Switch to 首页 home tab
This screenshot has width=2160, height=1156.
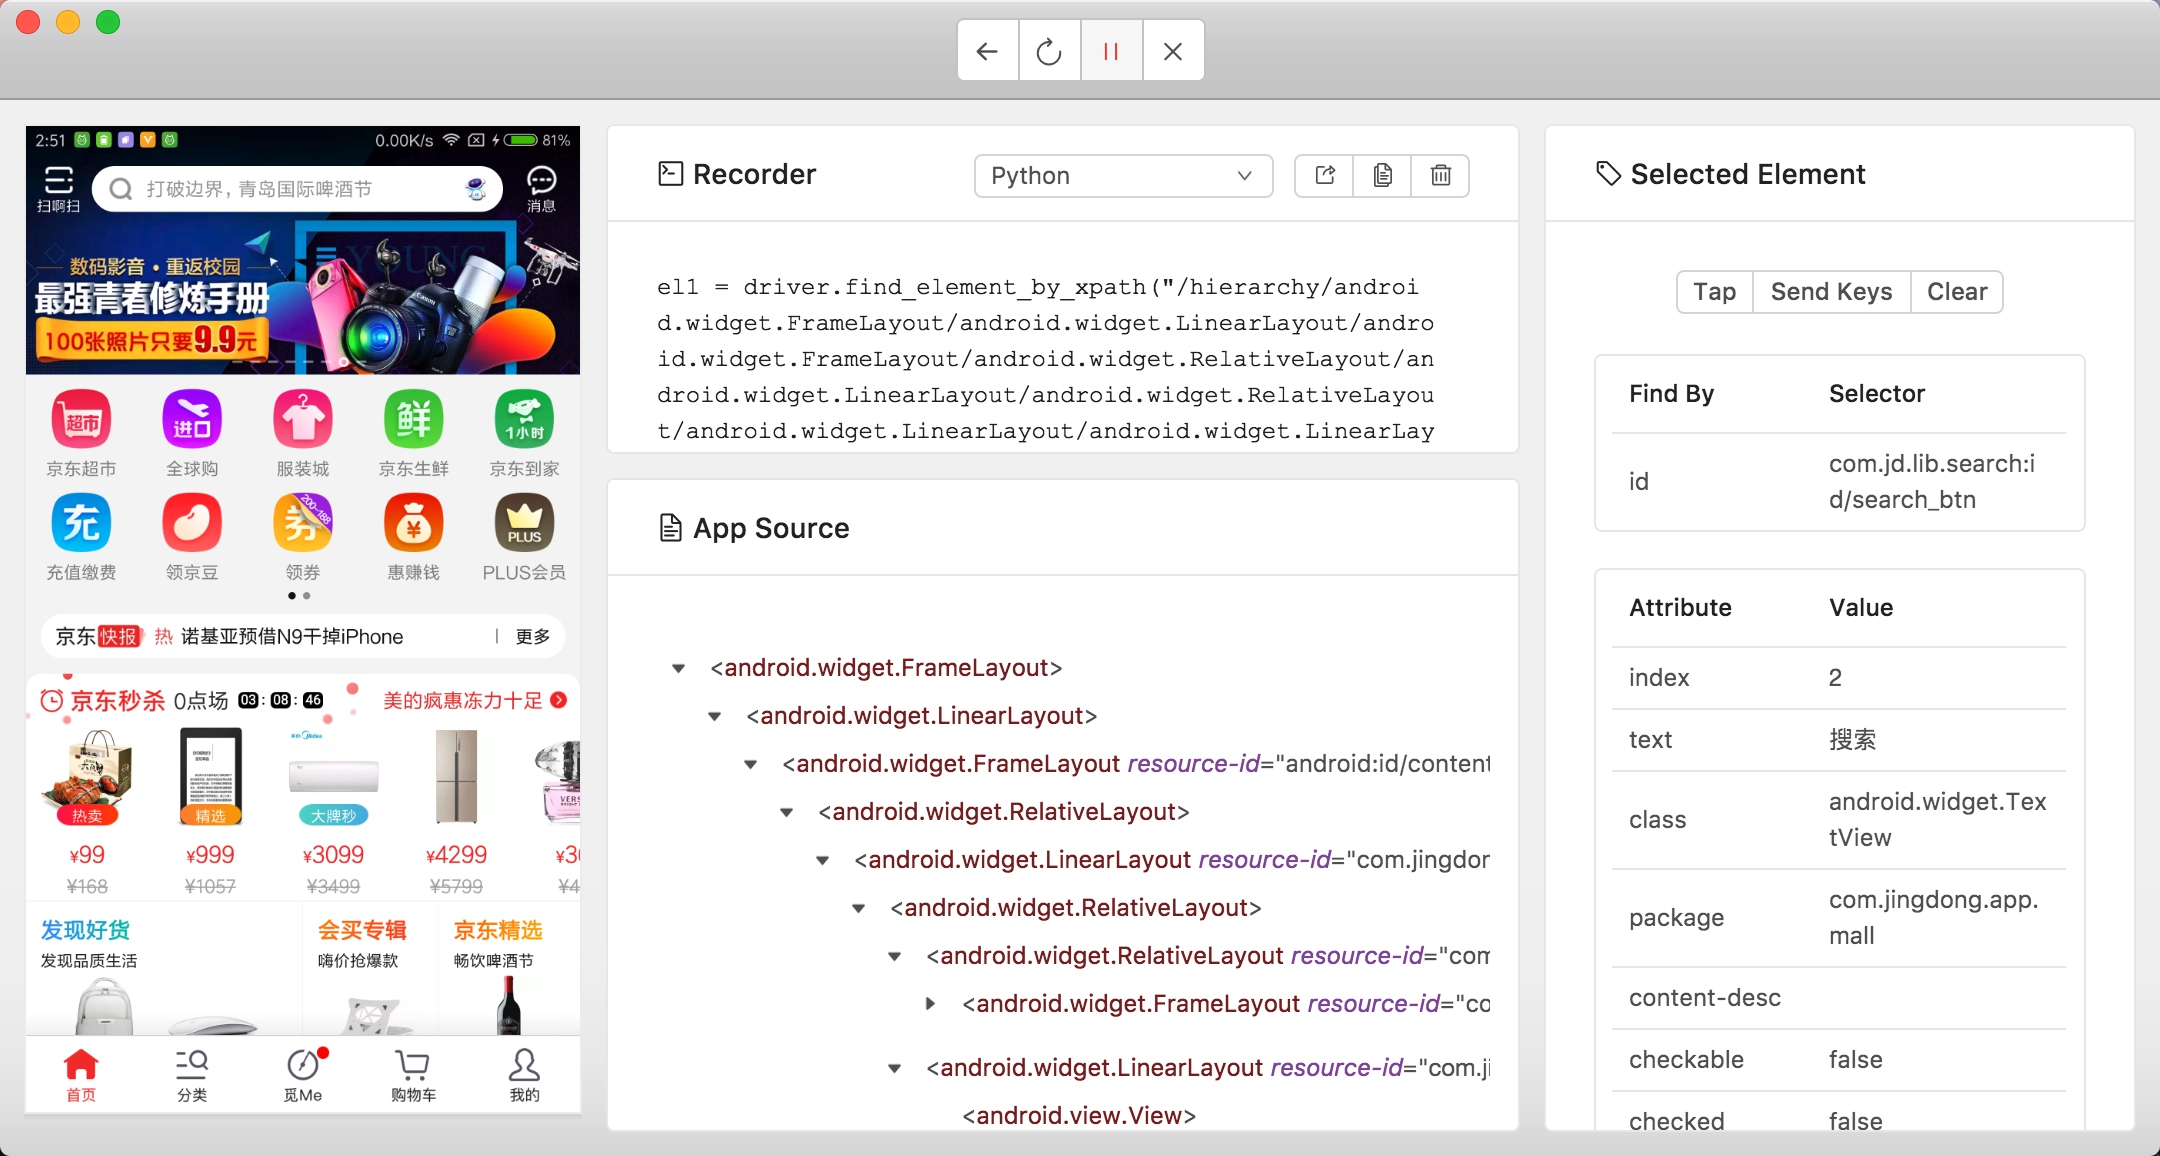click(x=81, y=1075)
